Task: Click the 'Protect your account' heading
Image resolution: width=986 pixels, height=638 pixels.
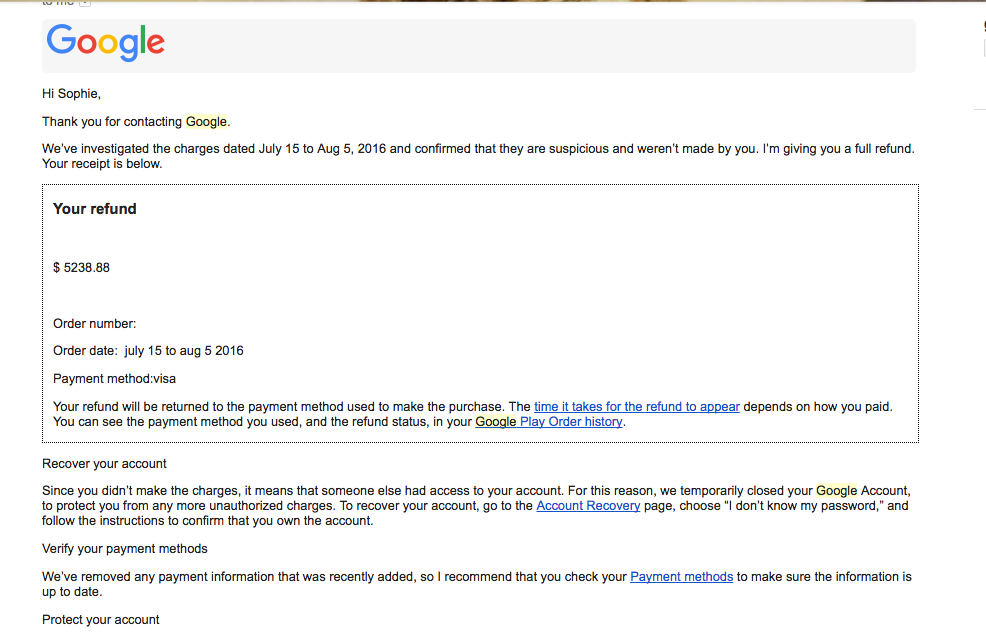Action: pos(101,620)
